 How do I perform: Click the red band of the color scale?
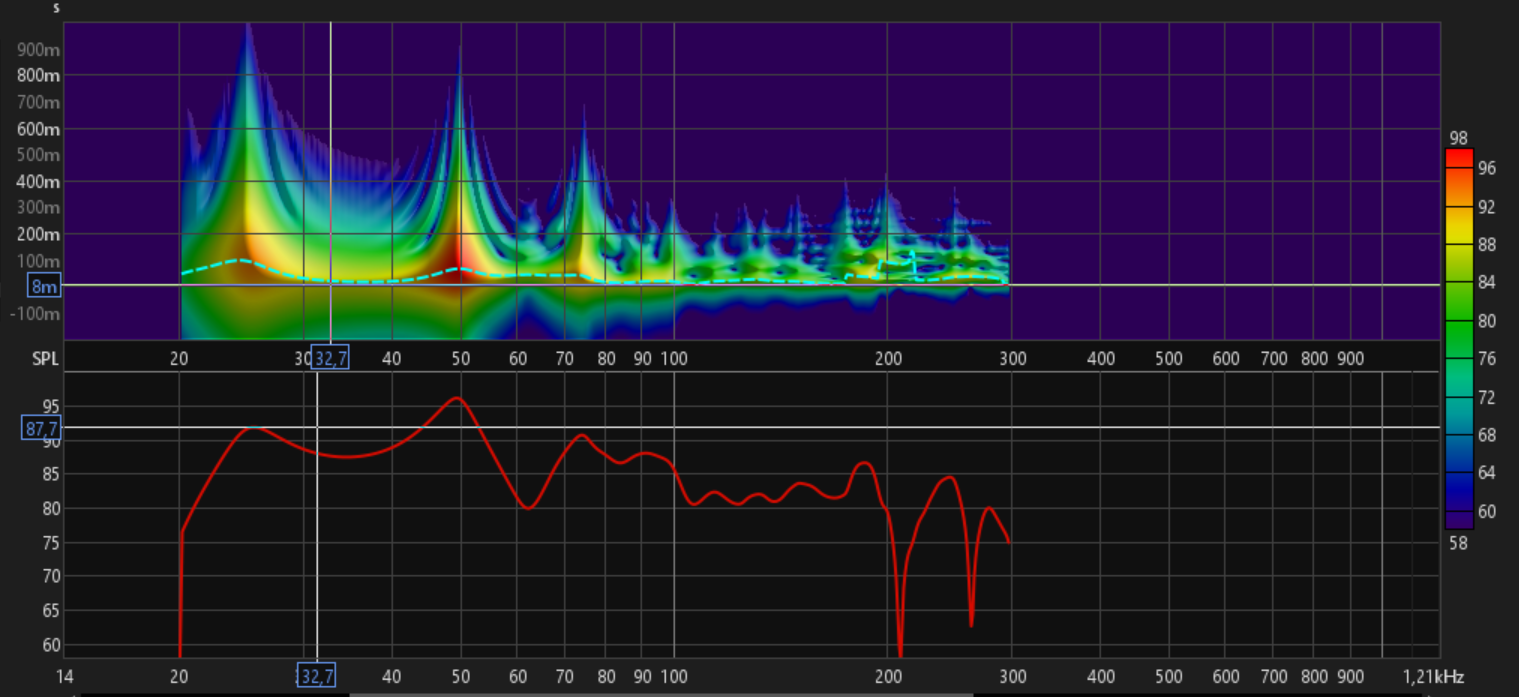(1459, 158)
